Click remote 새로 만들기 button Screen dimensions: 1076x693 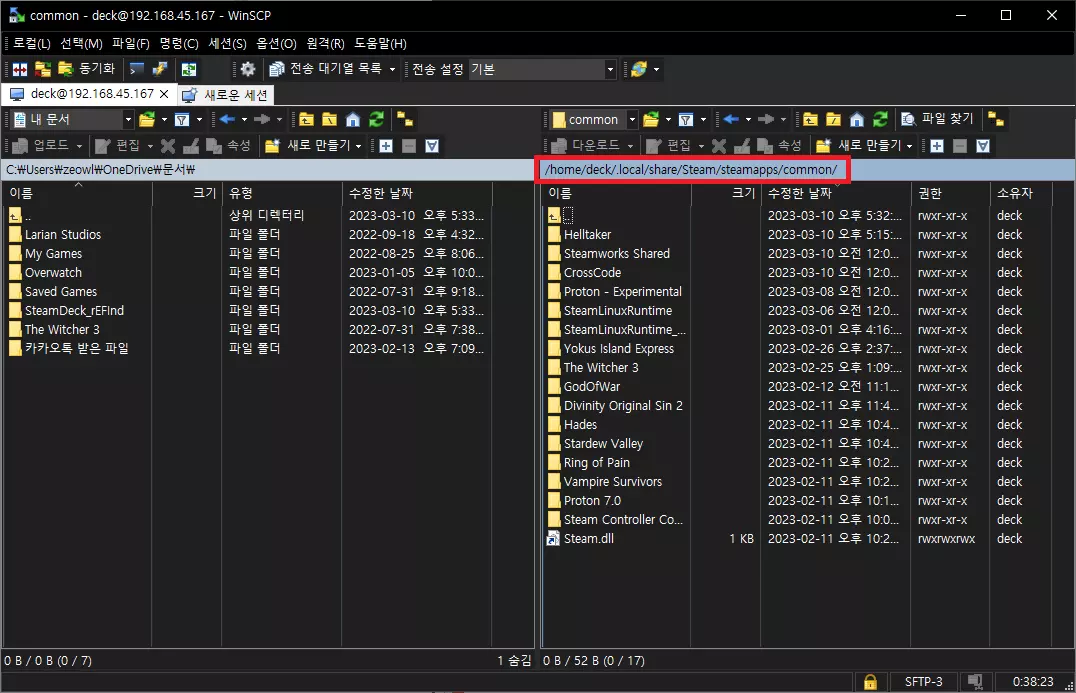(859, 145)
